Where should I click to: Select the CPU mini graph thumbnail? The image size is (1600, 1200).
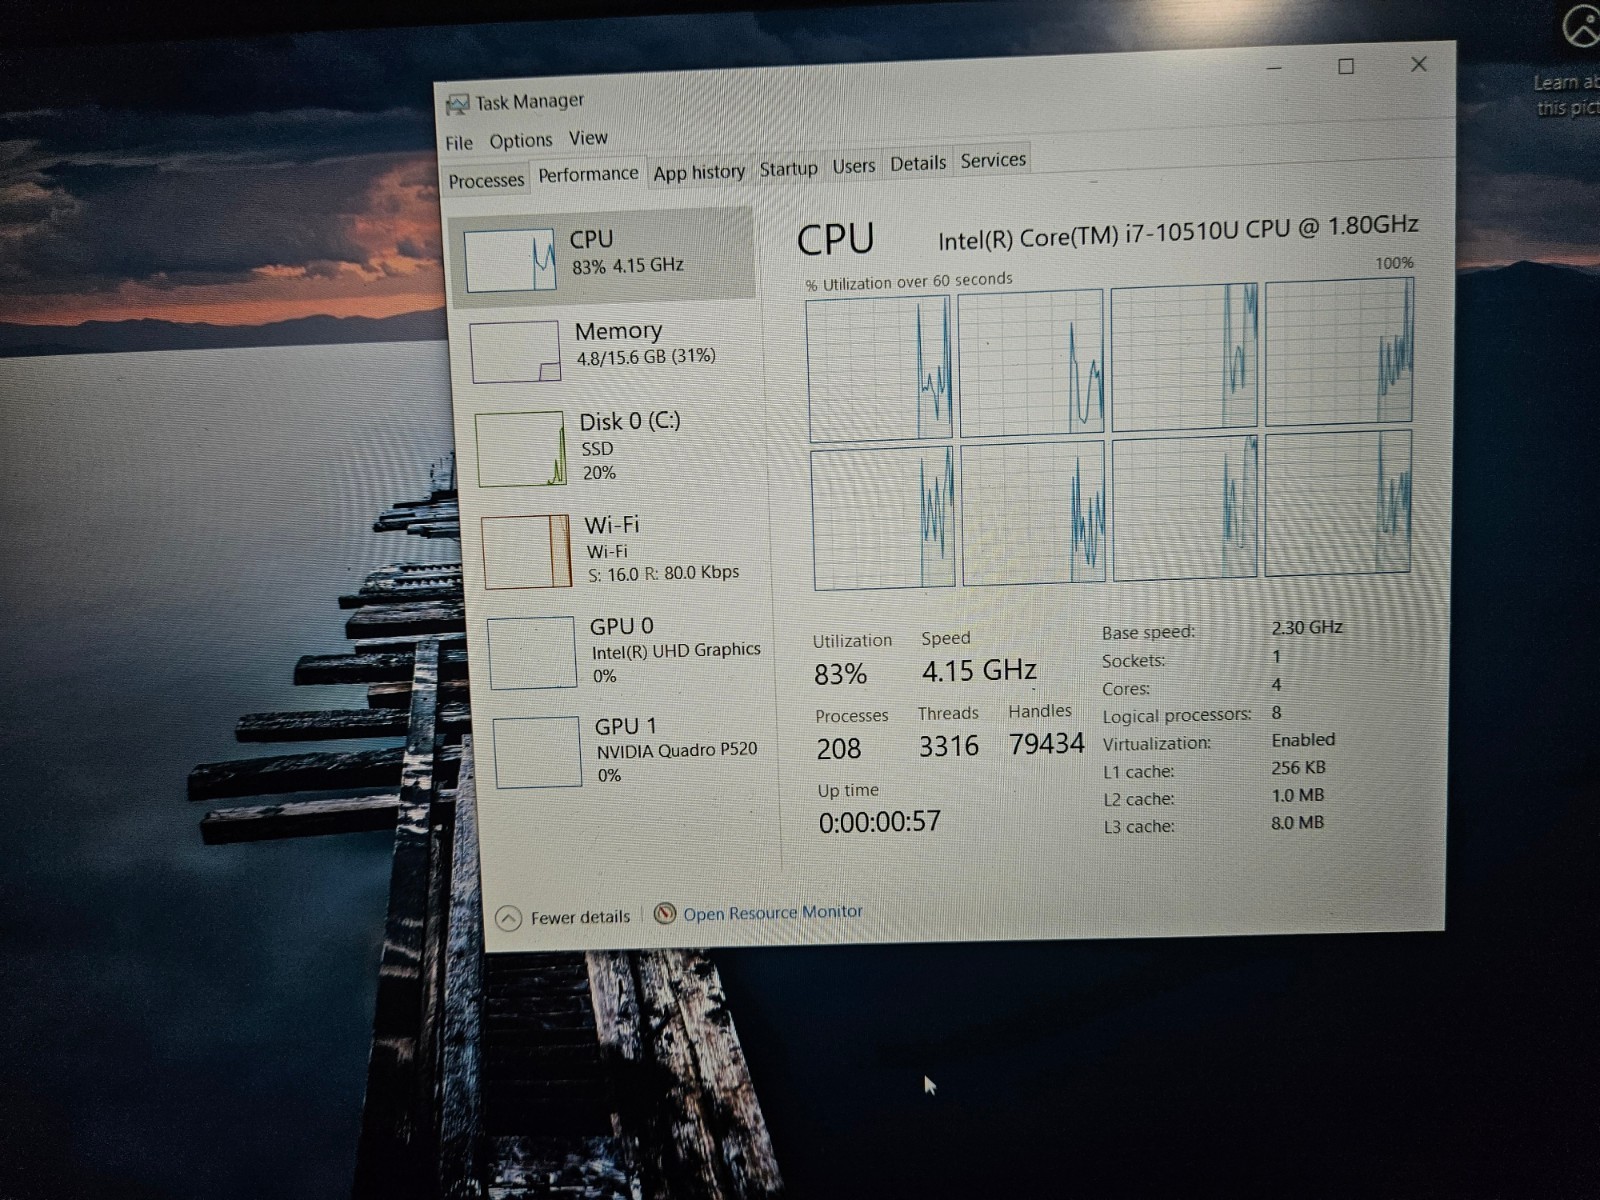[510, 260]
